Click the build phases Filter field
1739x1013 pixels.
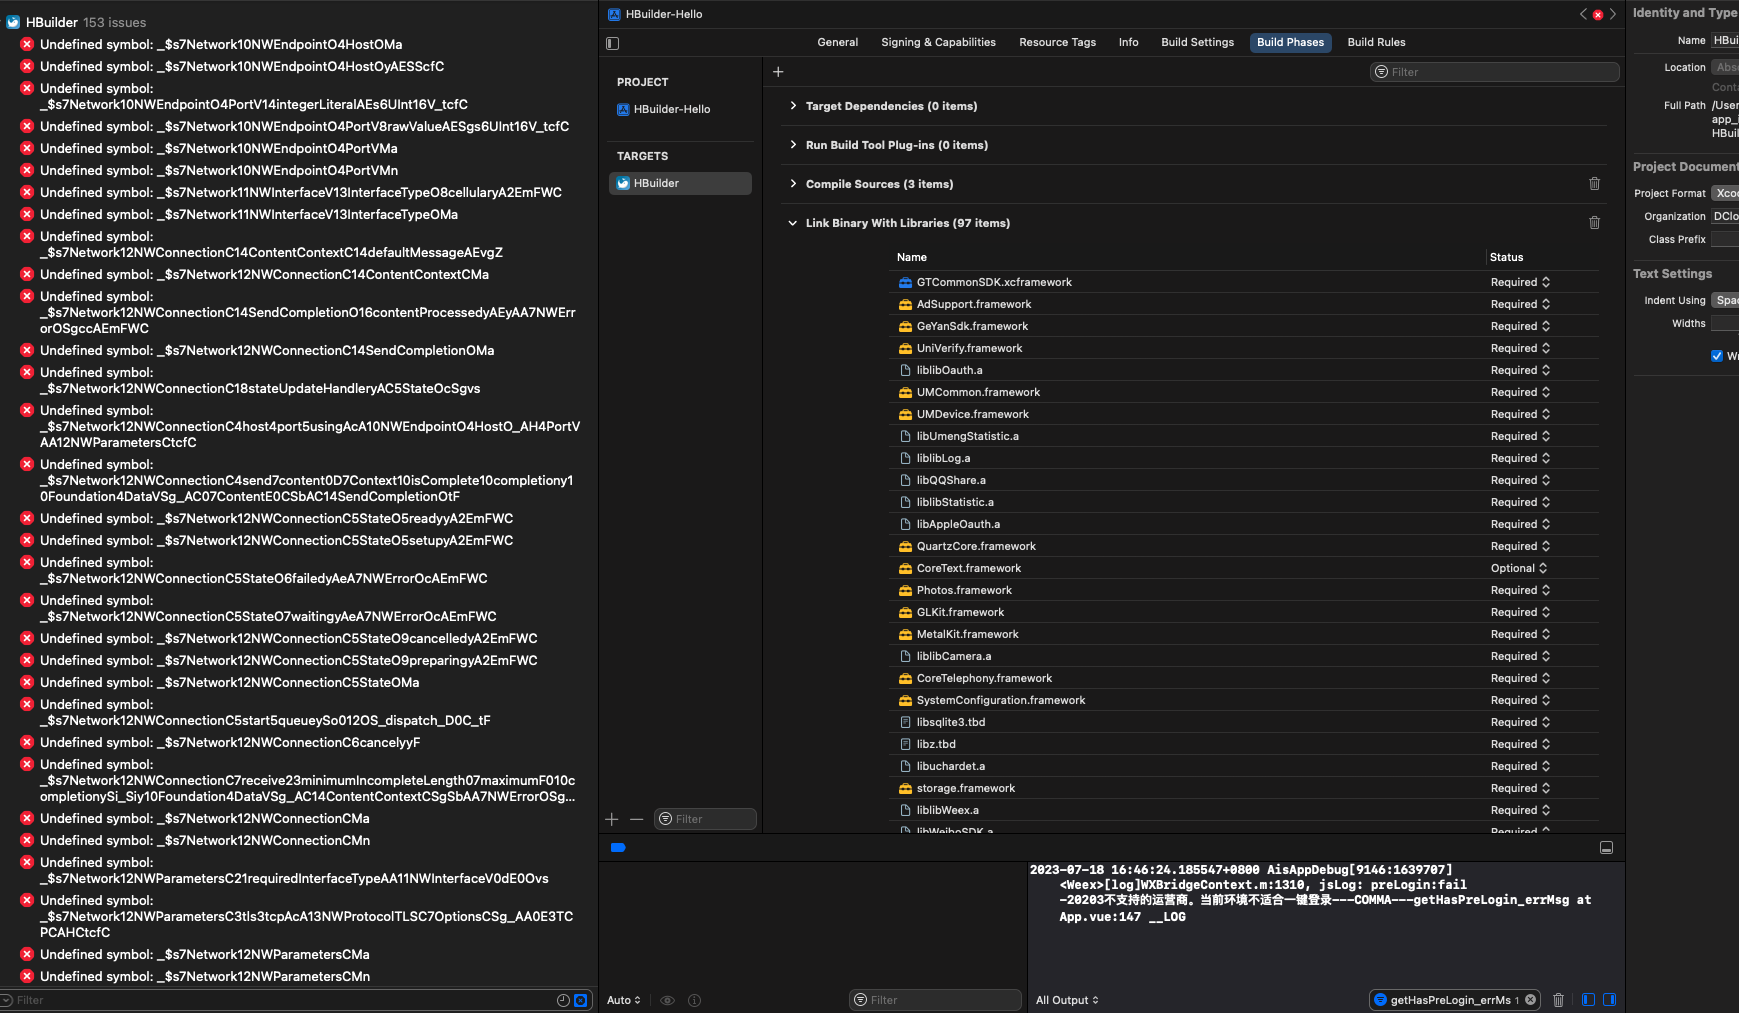coord(1494,72)
